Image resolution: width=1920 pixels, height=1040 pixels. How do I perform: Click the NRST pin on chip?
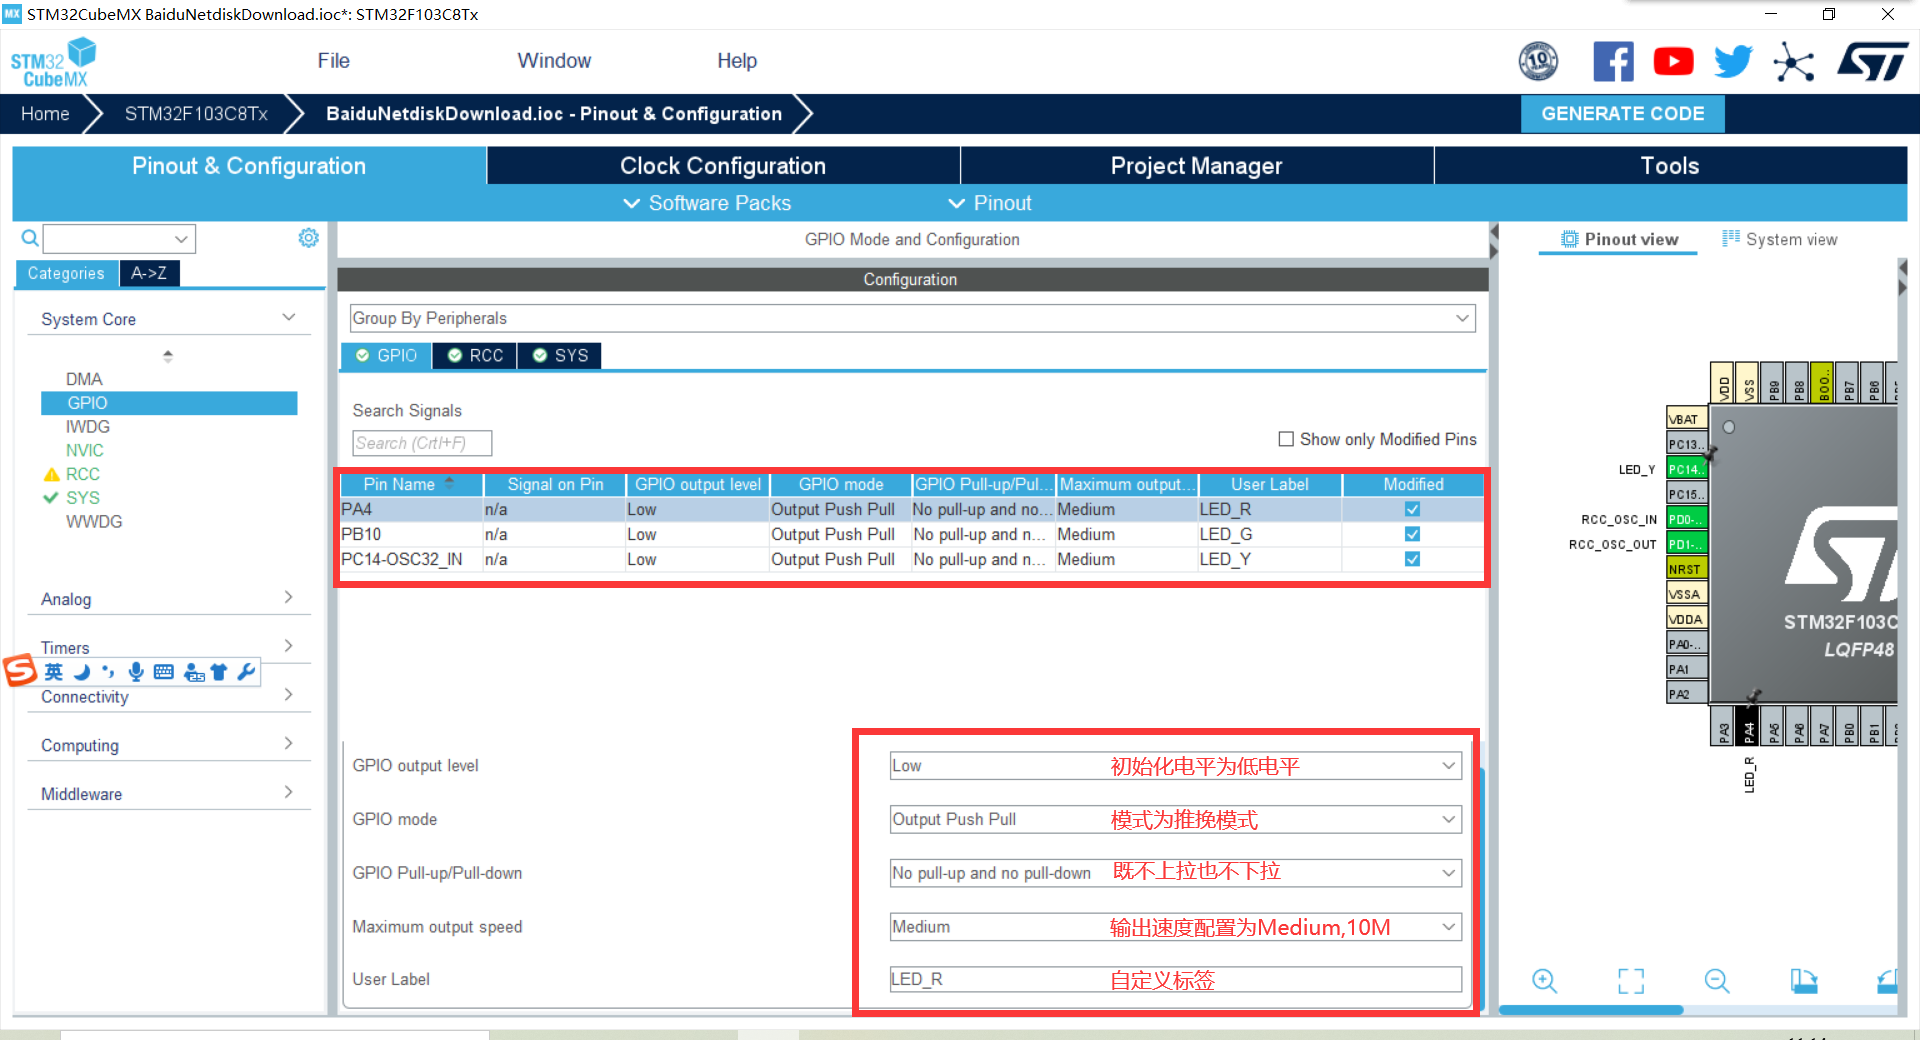pos(1687,569)
